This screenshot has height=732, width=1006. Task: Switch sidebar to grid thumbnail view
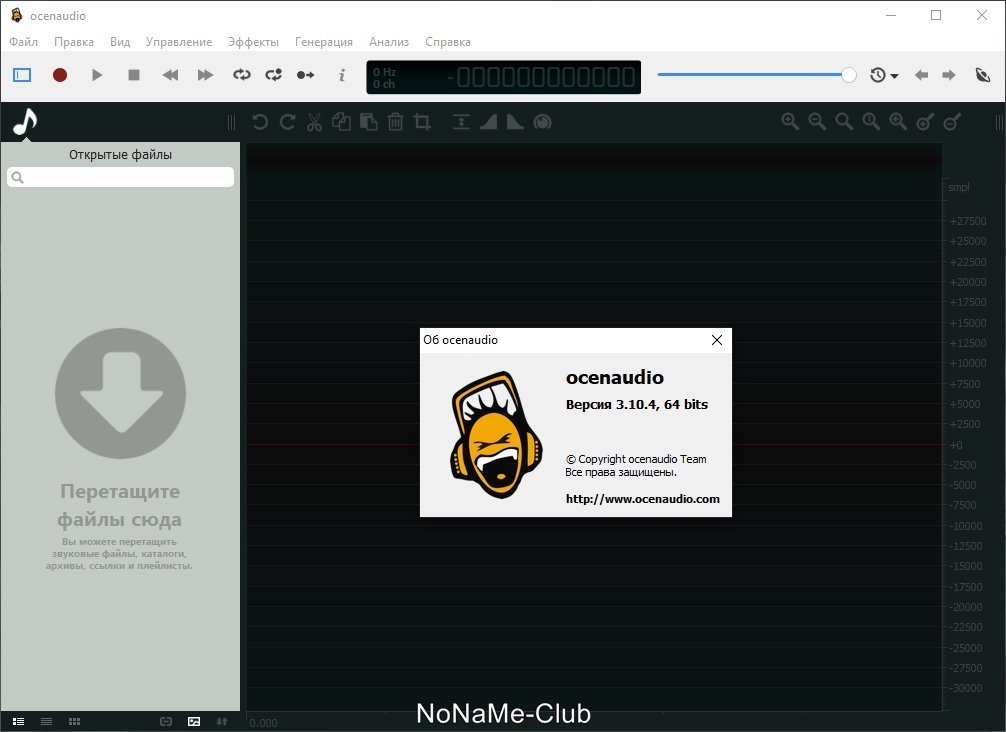pyautogui.click(x=74, y=721)
